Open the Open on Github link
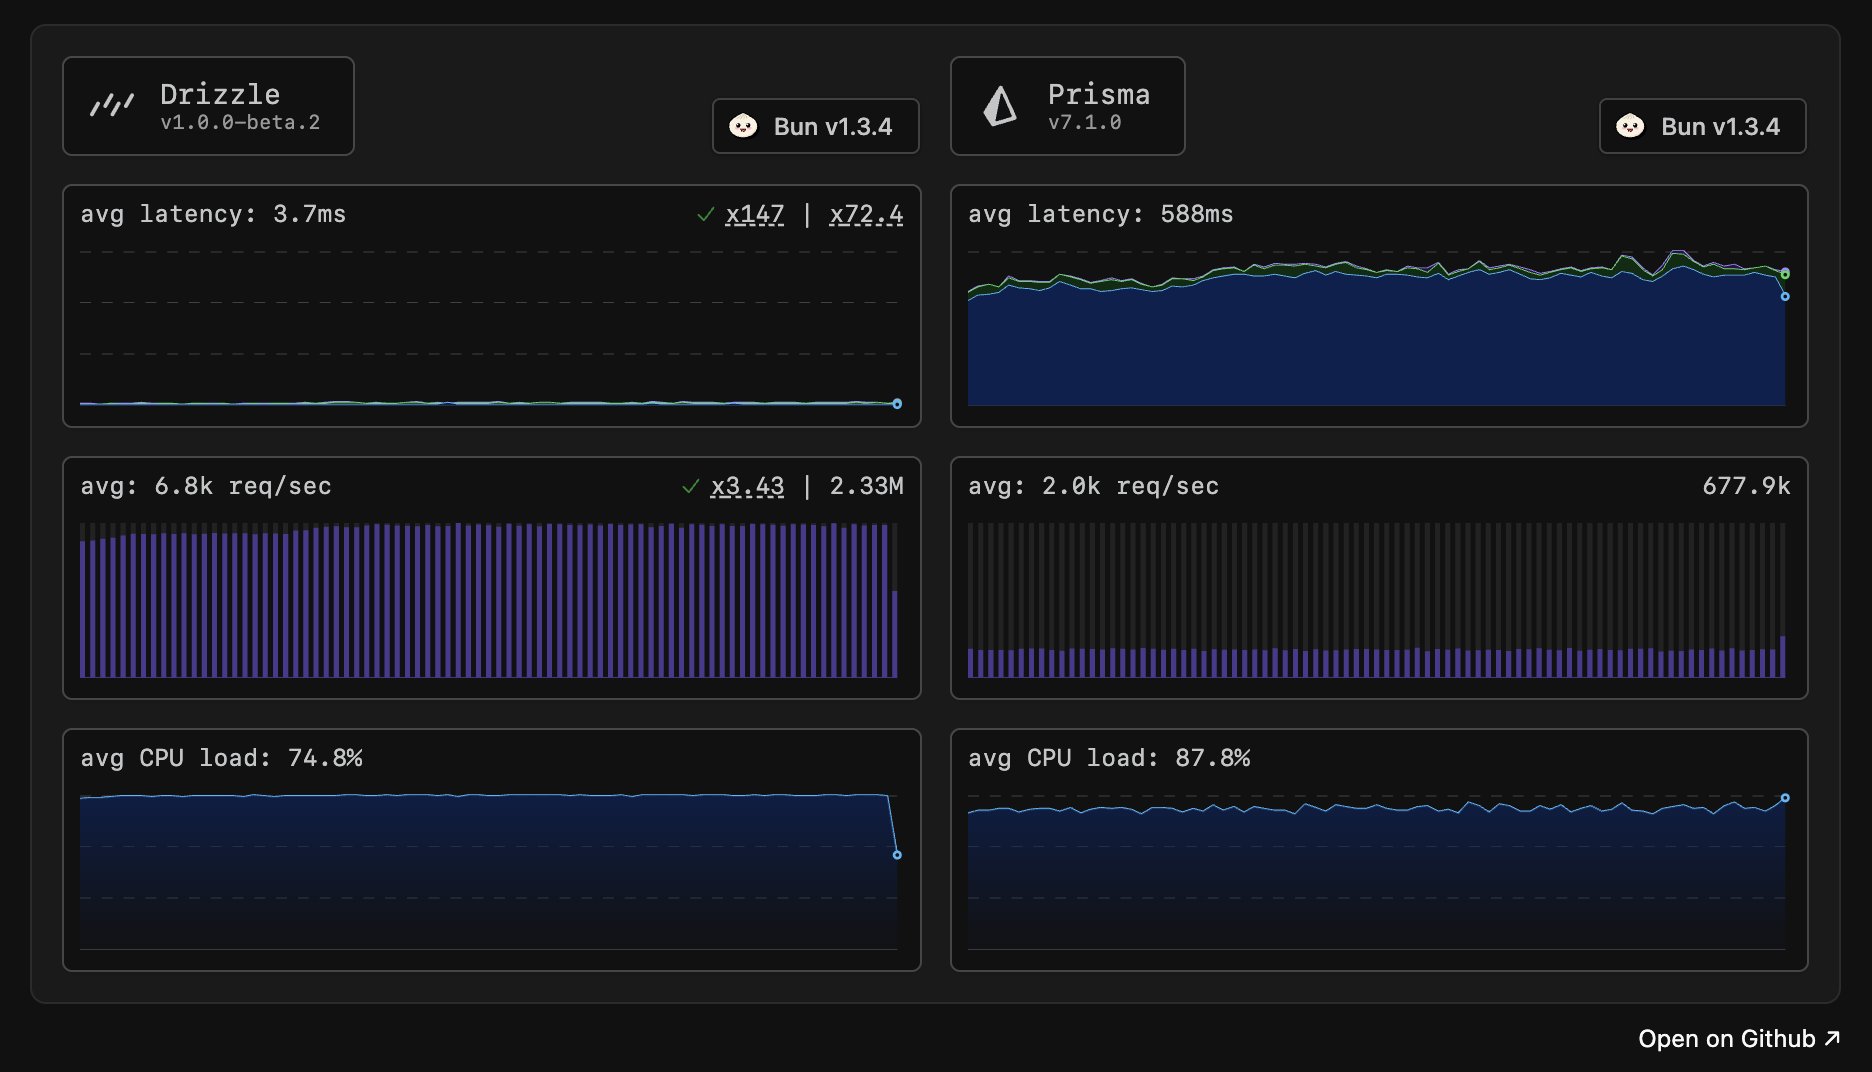 pos(1739,1039)
